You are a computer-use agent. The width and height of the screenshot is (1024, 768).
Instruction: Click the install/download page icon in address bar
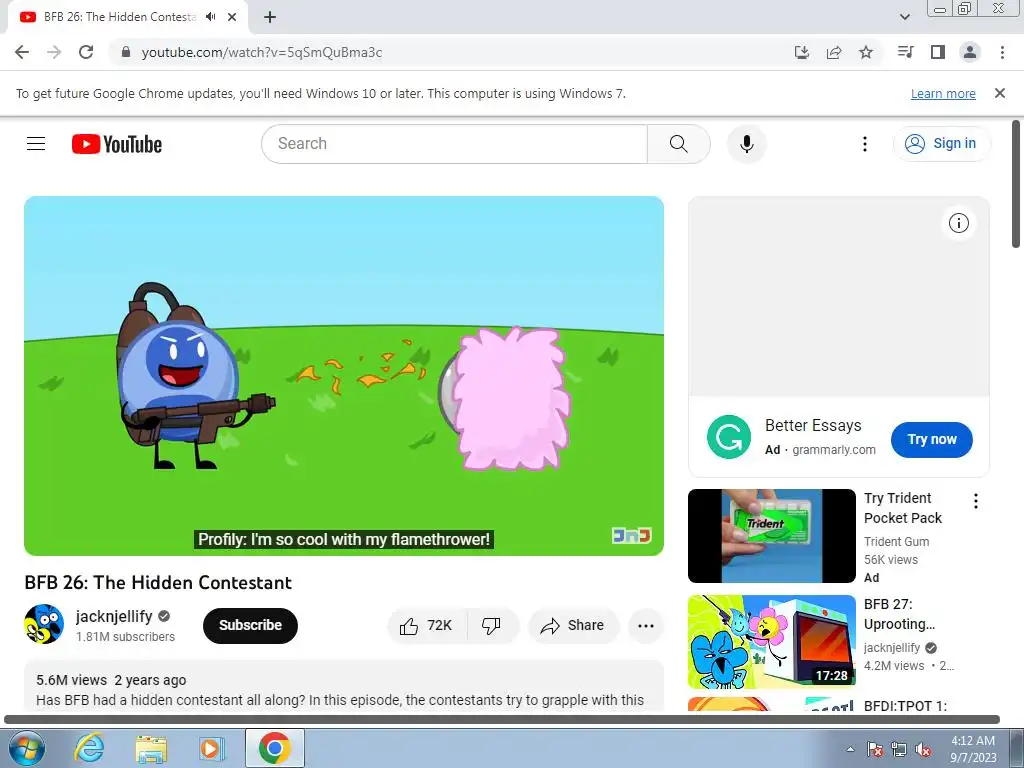click(802, 52)
